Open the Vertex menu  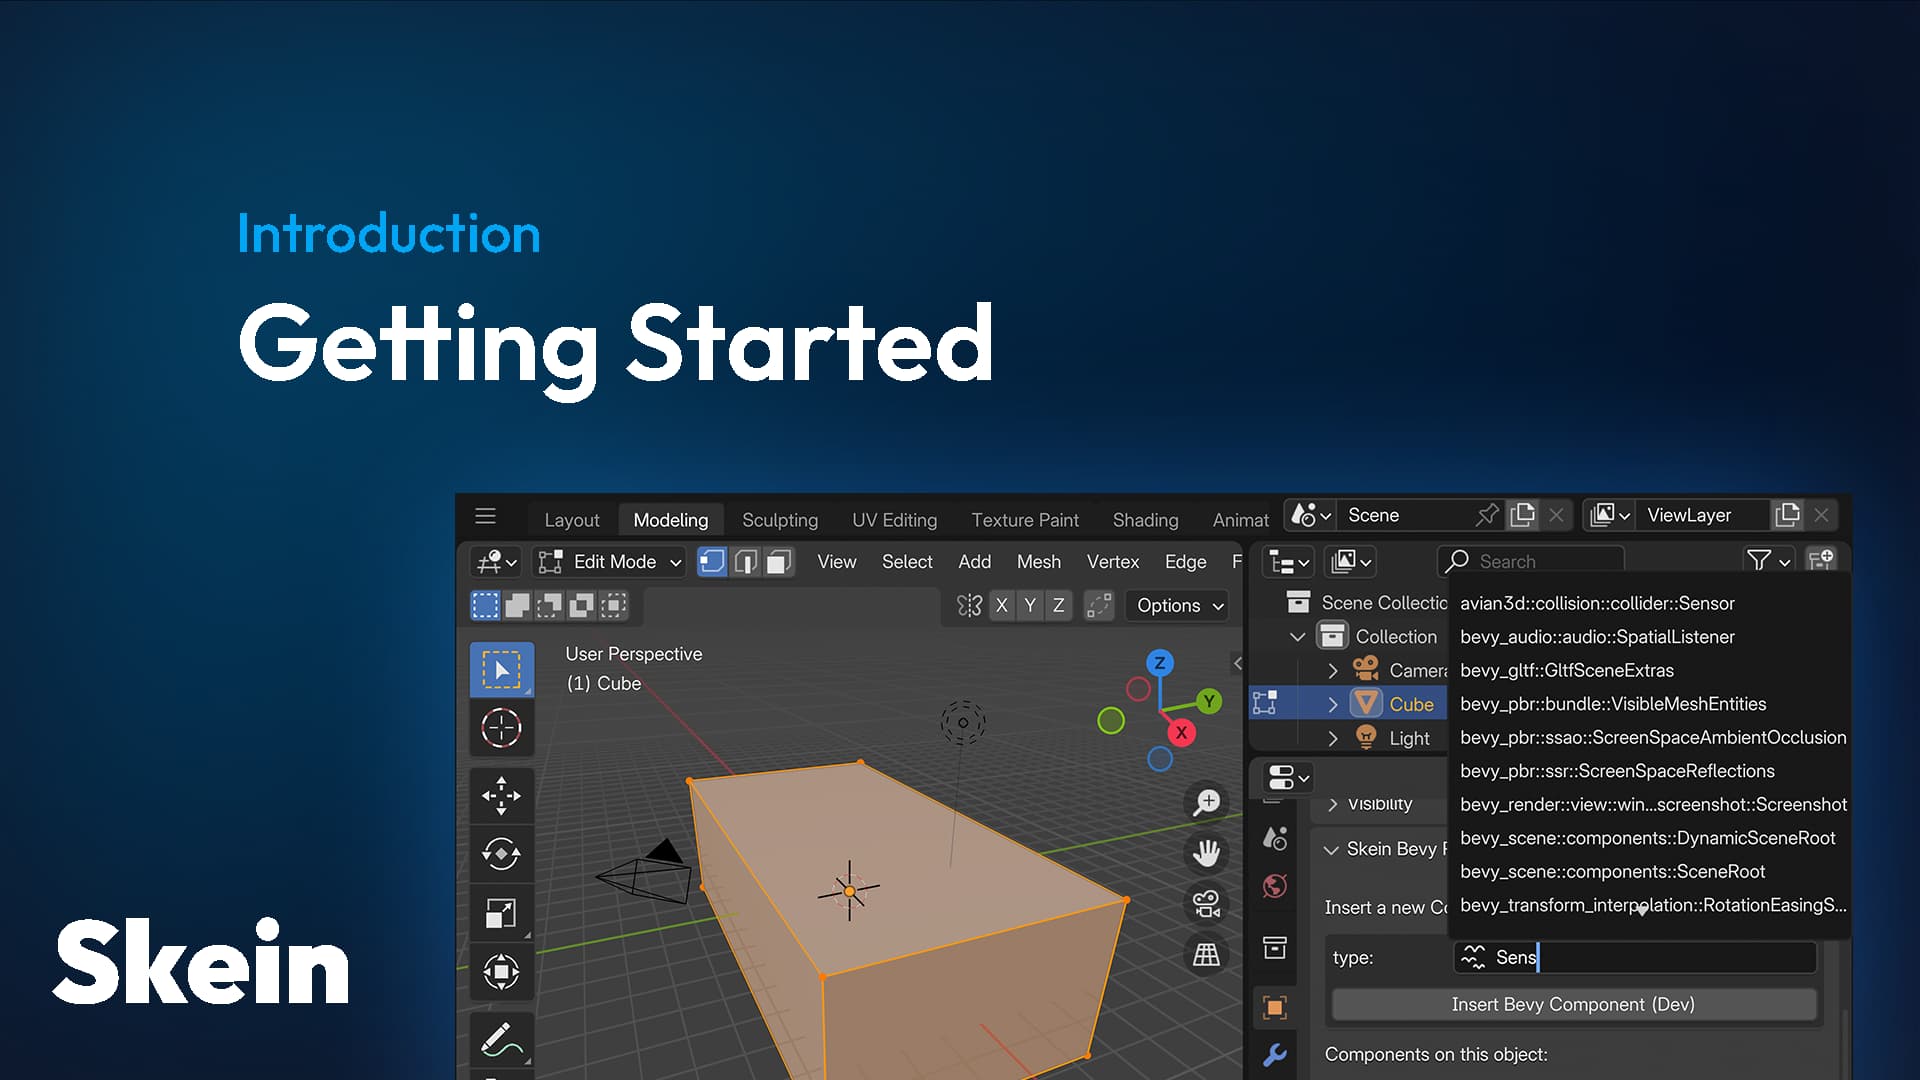pyautogui.click(x=1112, y=562)
